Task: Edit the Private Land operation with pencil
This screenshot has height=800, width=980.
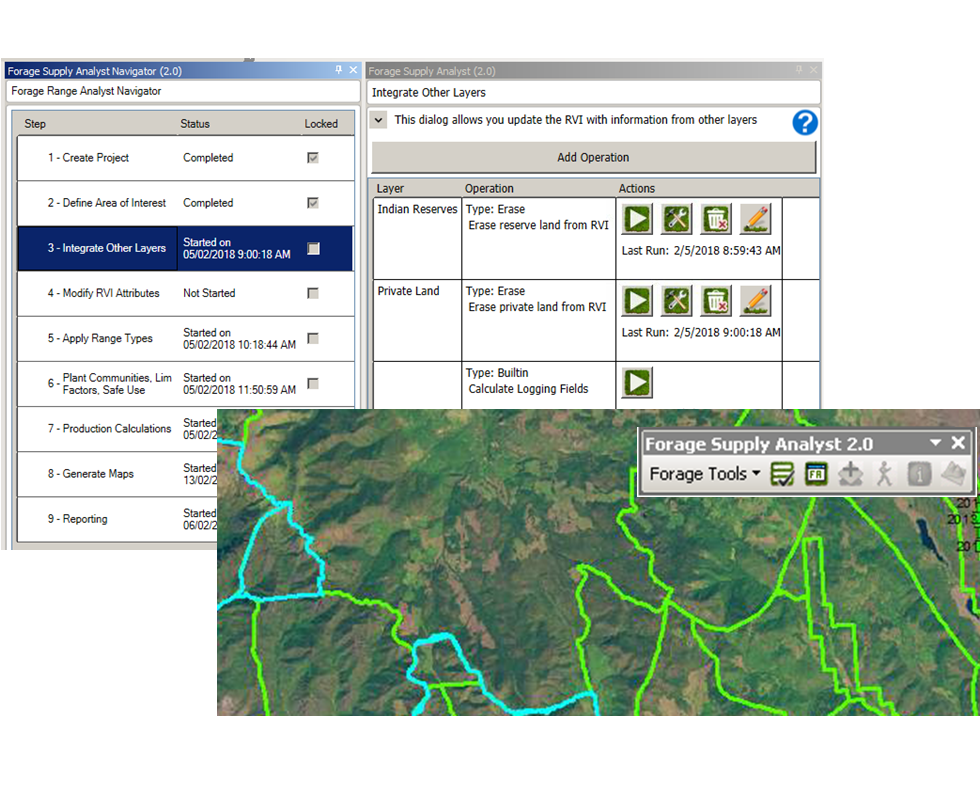Action: tap(756, 301)
